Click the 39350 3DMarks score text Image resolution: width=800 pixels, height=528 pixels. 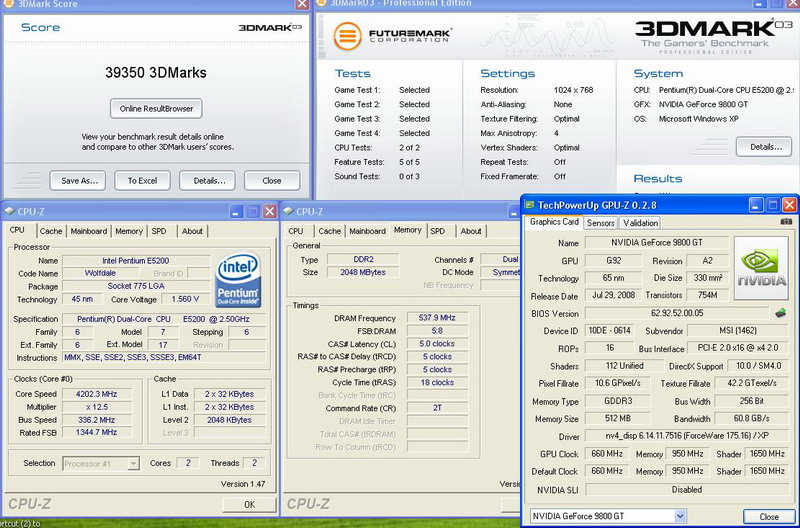tap(156, 72)
